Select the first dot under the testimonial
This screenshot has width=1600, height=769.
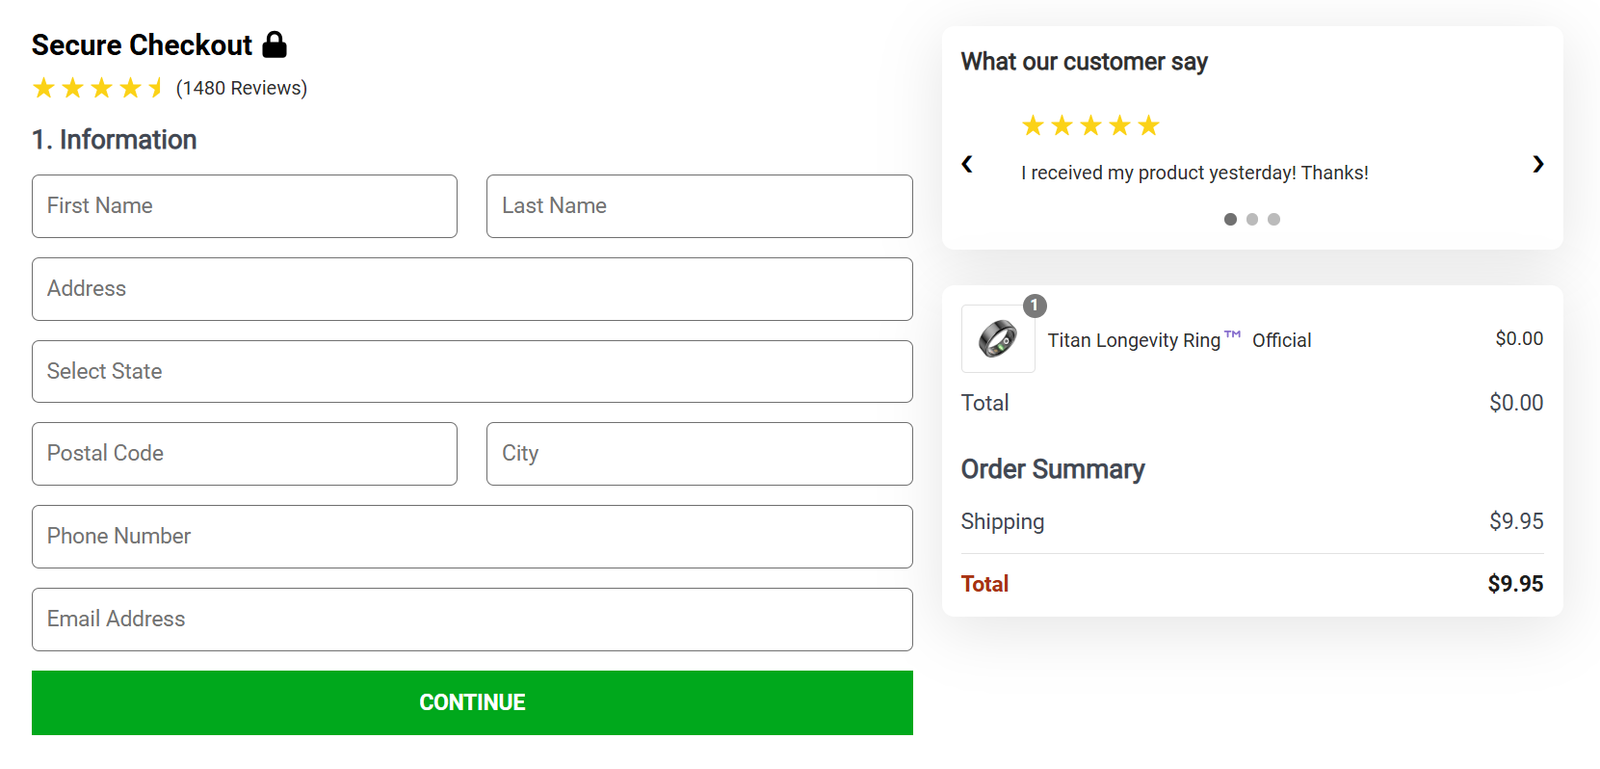pos(1230,219)
